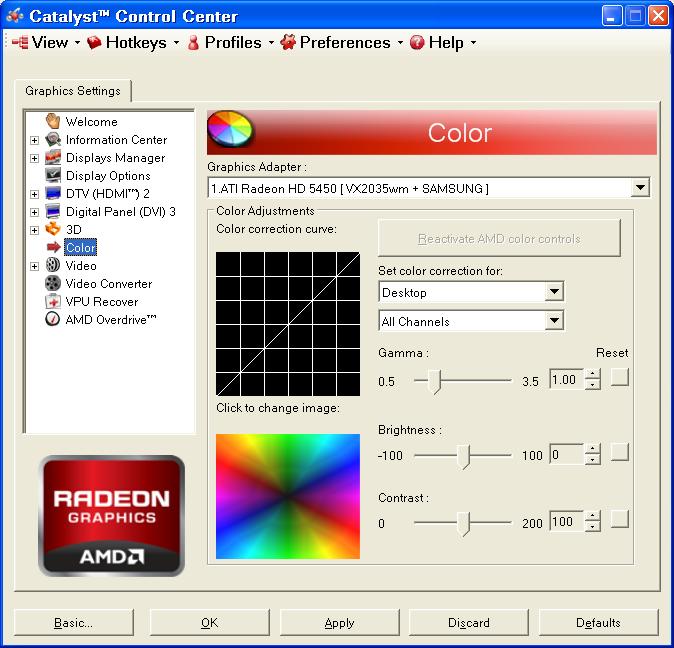Click the Catalyst title bar app icon

tap(15, 16)
